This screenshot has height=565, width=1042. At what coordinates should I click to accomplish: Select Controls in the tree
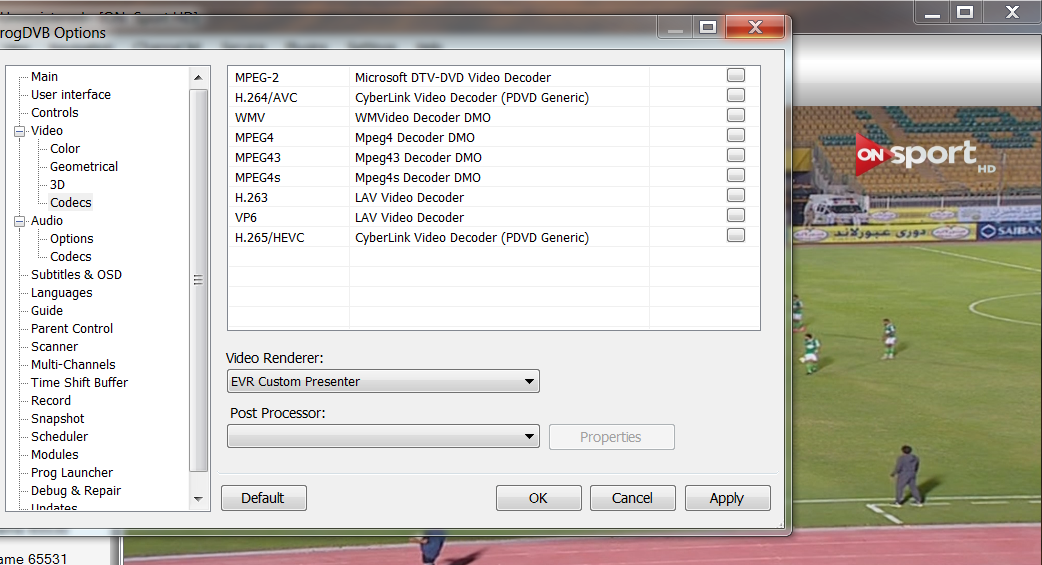click(54, 112)
